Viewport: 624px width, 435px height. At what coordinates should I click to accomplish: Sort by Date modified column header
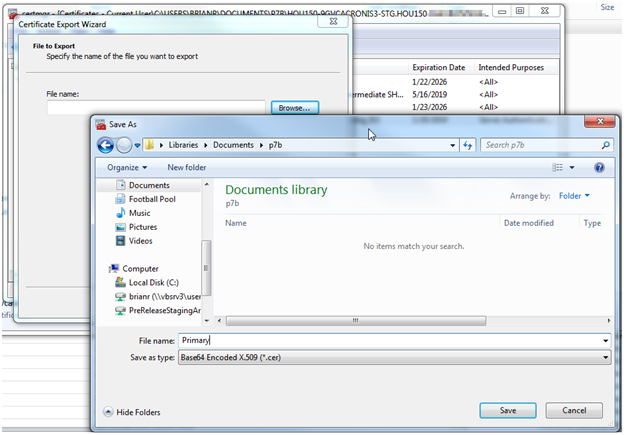tap(528, 223)
